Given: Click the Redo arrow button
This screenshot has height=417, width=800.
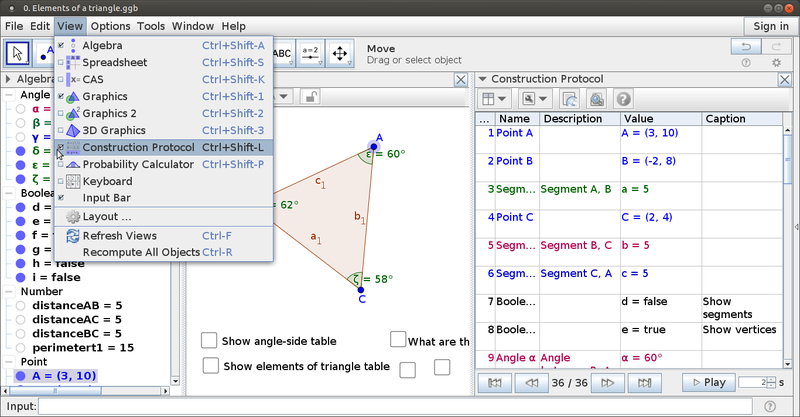Looking at the screenshot, I should pyautogui.click(x=776, y=46).
